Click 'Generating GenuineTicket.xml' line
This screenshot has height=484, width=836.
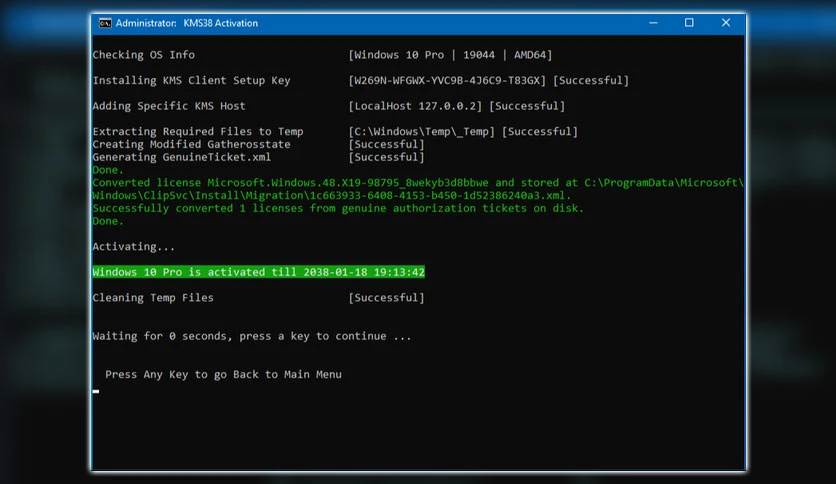182,157
